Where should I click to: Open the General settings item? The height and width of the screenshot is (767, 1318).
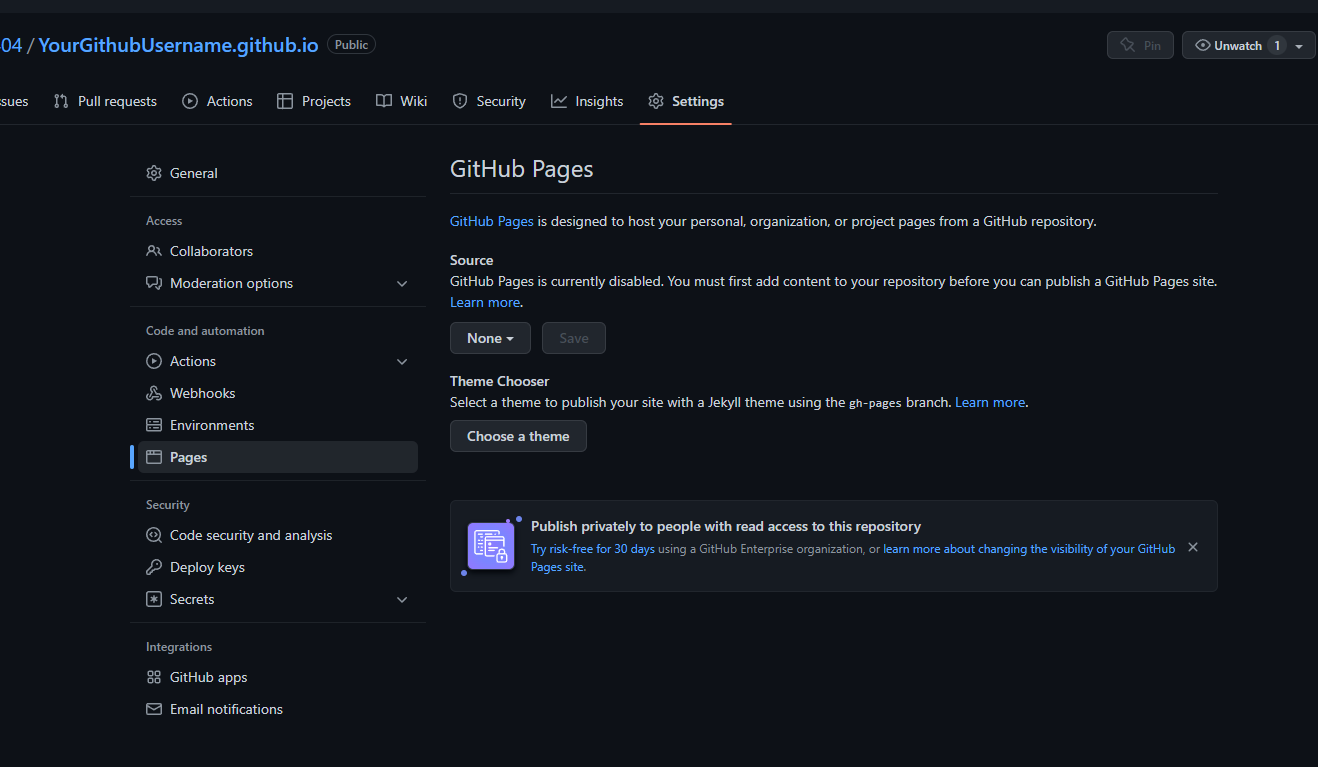(x=278, y=173)
